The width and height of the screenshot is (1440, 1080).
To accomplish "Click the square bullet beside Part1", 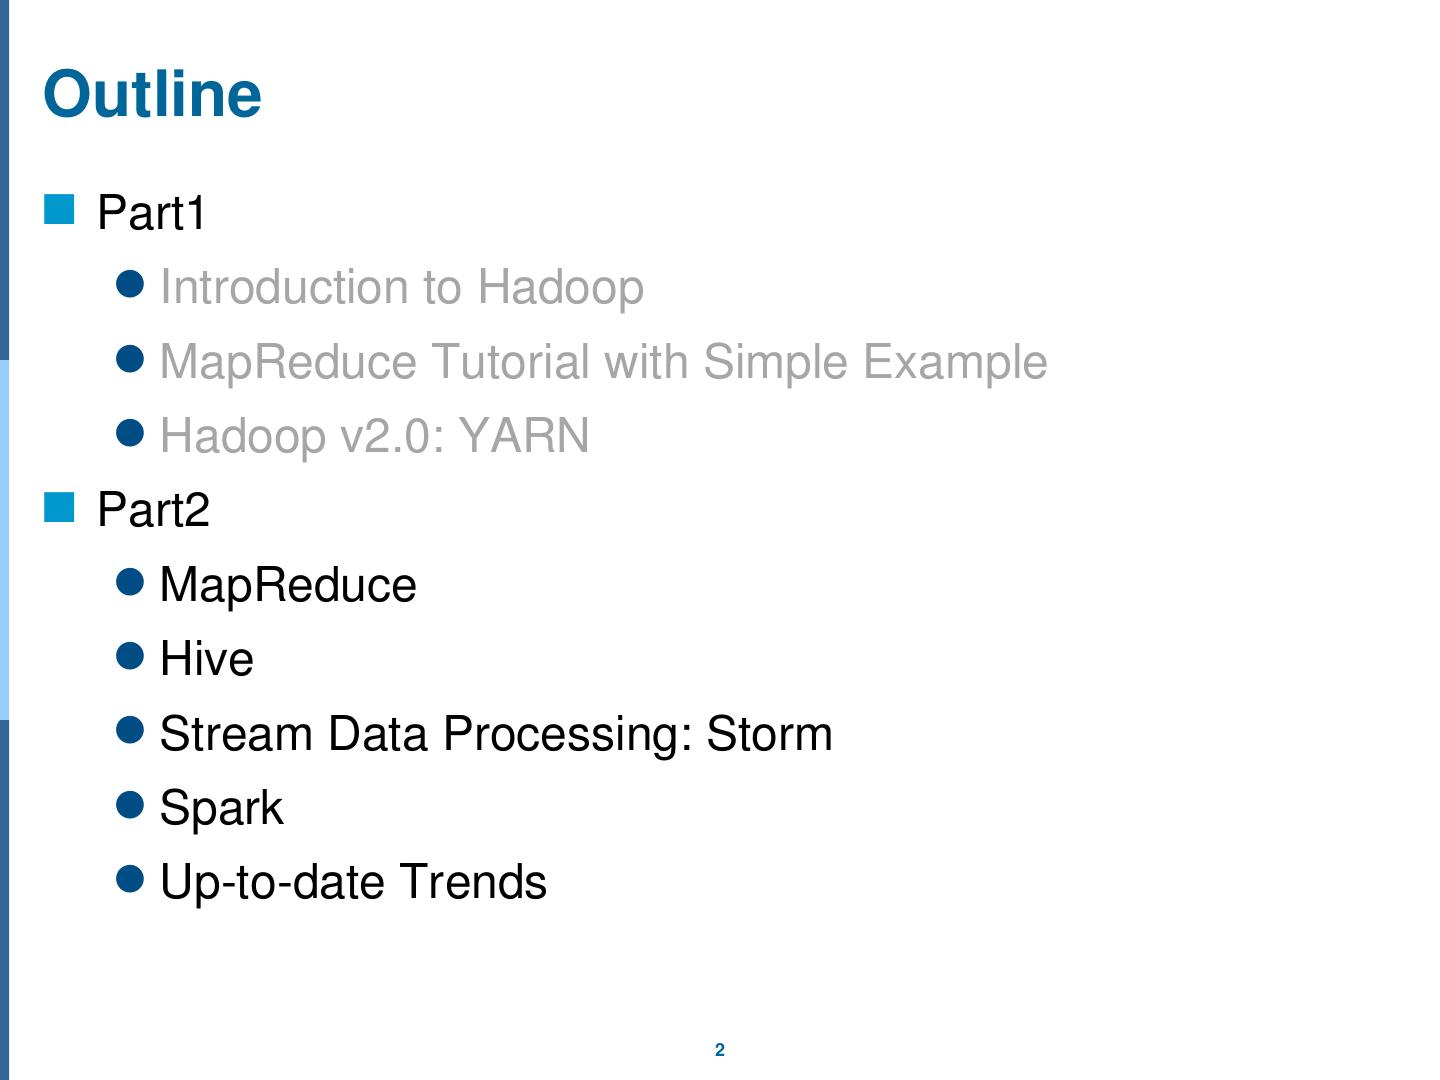I will (x=60, y=210).
